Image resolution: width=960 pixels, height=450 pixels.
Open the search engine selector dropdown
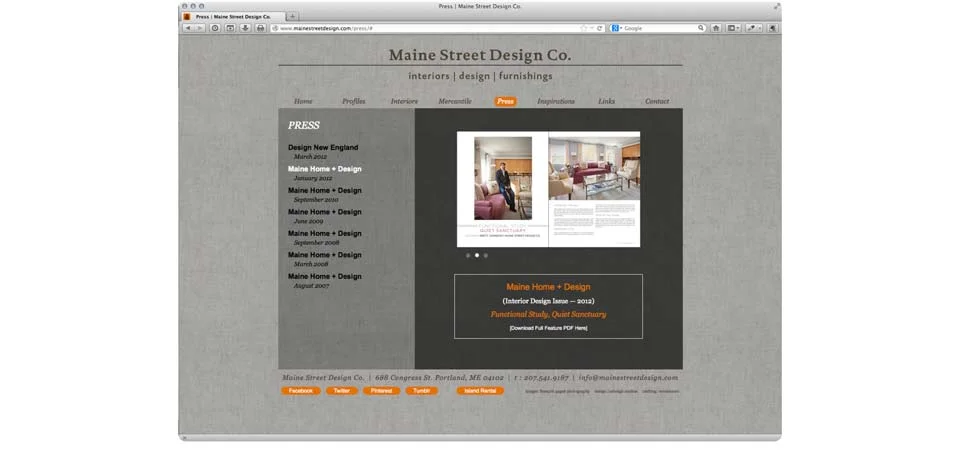(617, 28)
